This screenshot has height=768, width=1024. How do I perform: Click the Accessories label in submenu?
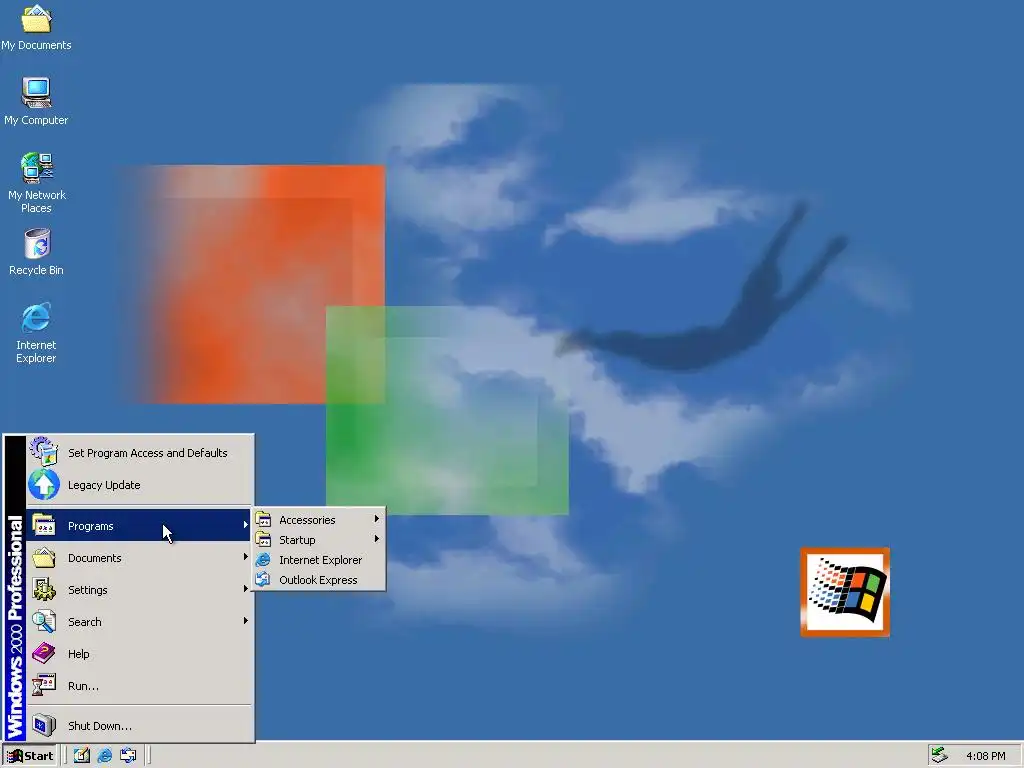click(x=307, y=520)
